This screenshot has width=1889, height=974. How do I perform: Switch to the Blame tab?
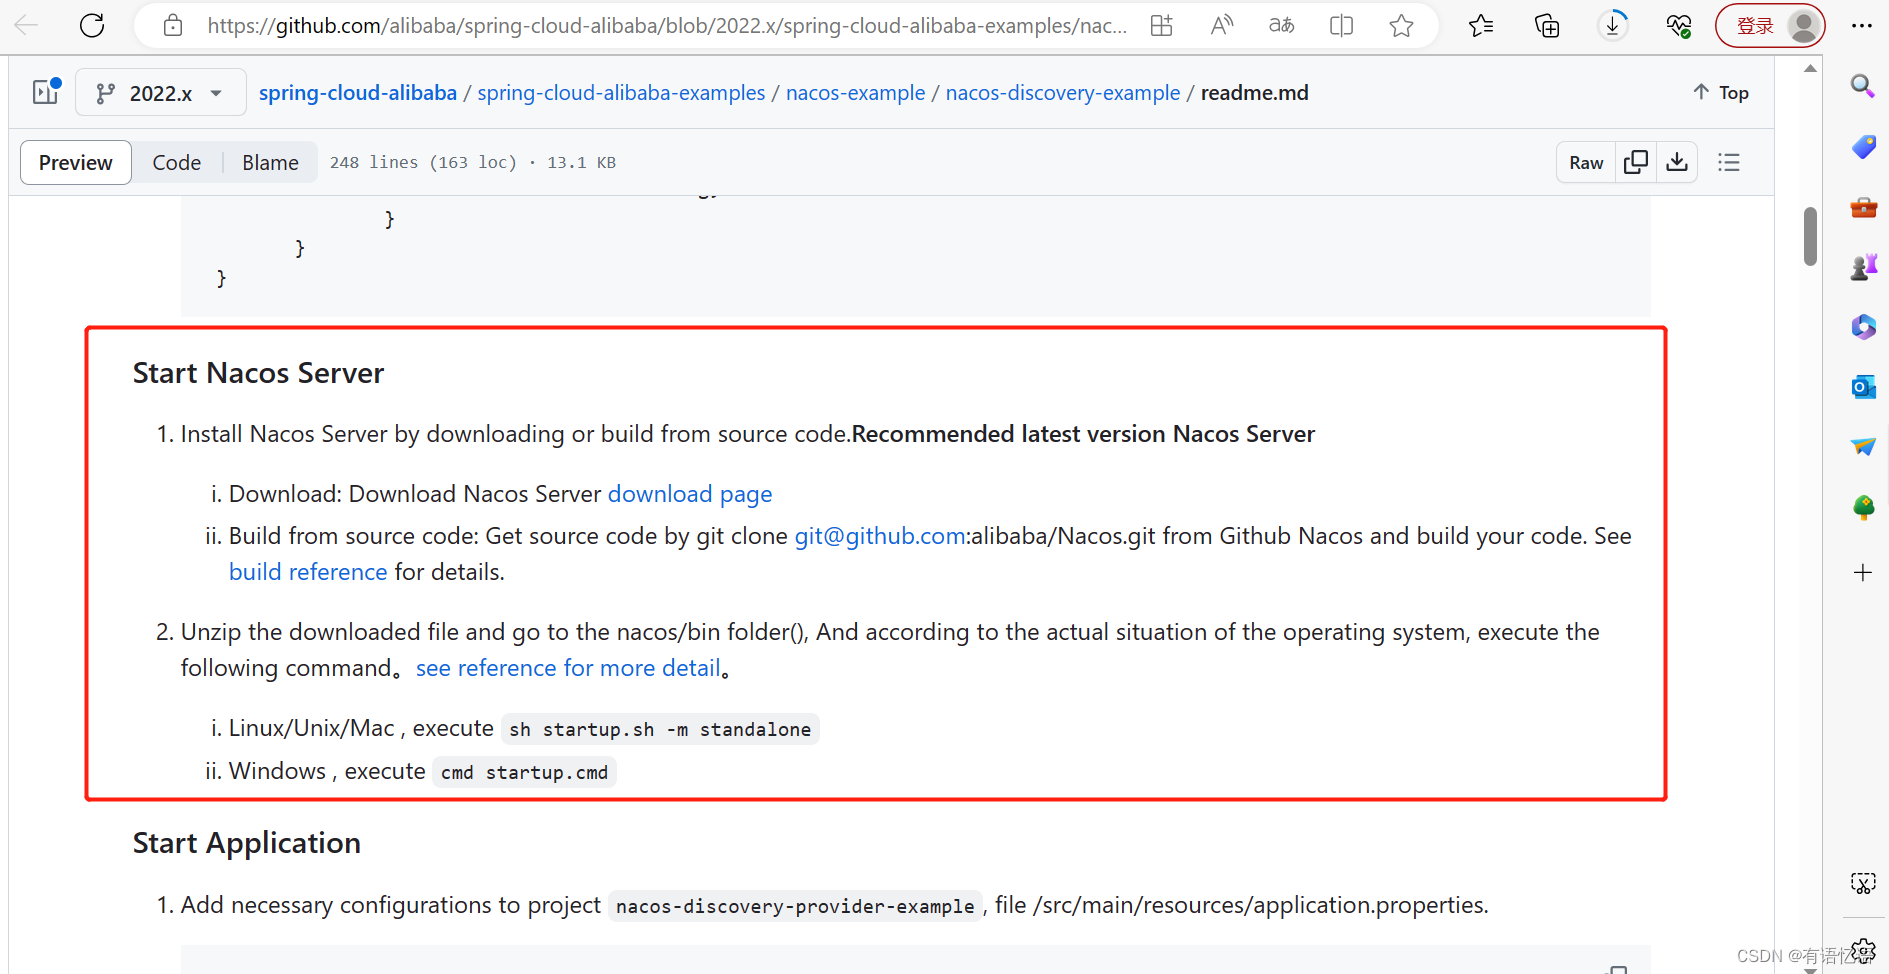pyautogui.click(x=270, y=162)
